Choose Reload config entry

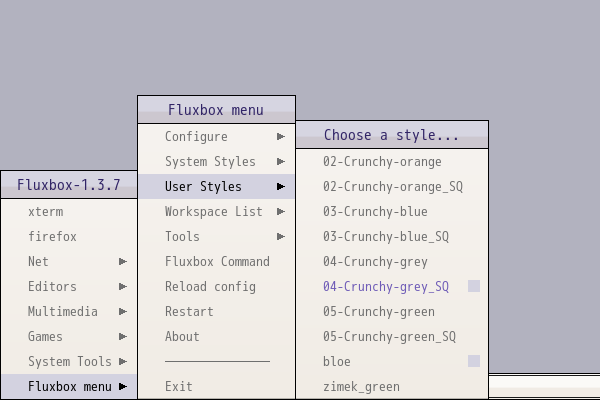[217, 286]
